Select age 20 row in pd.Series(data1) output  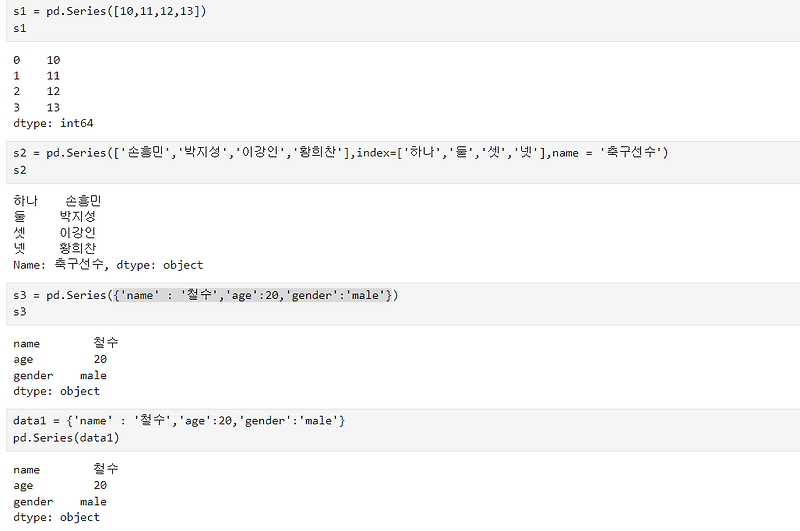[x=60, y=485]
